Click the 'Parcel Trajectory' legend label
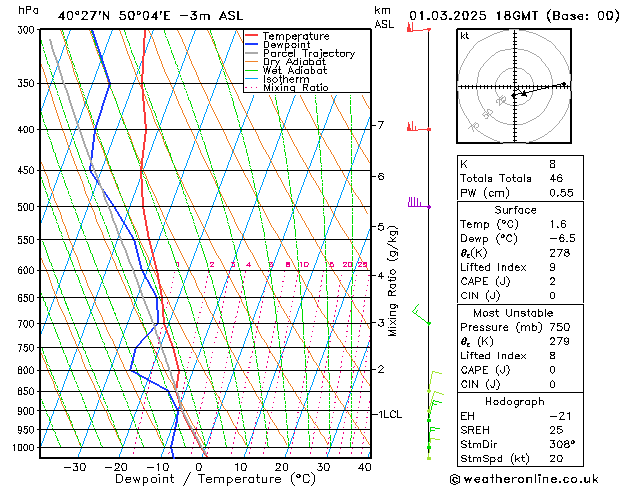 (309, 53)
